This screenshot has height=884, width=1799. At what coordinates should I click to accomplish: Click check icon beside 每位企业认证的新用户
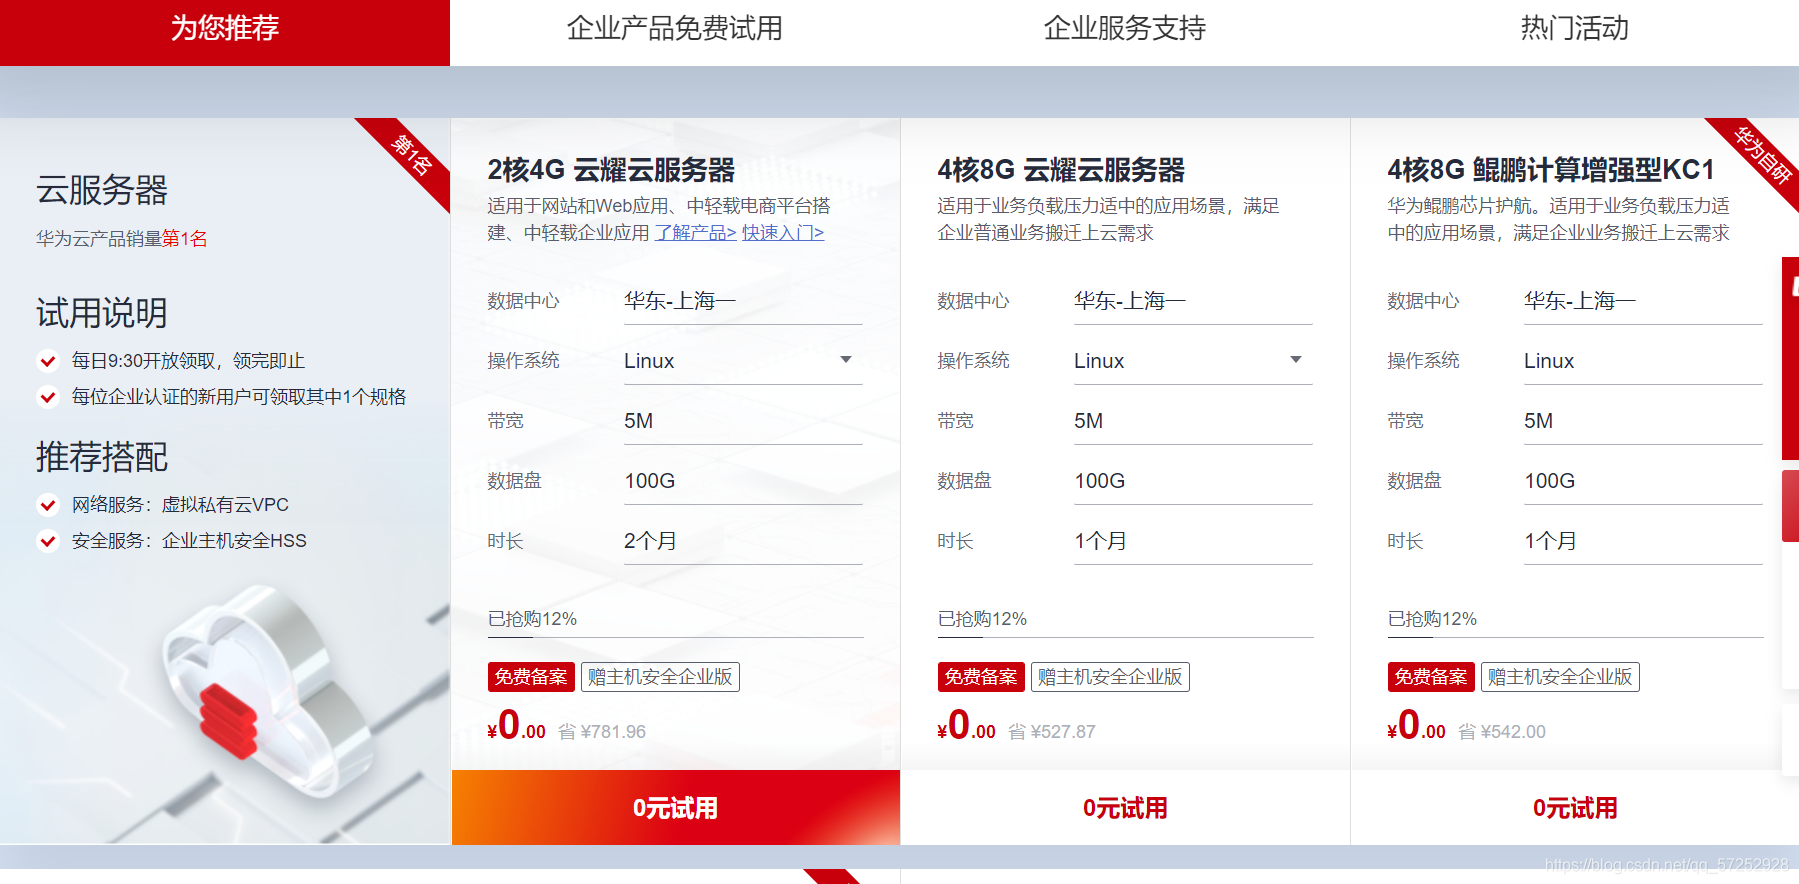[48, 397]
